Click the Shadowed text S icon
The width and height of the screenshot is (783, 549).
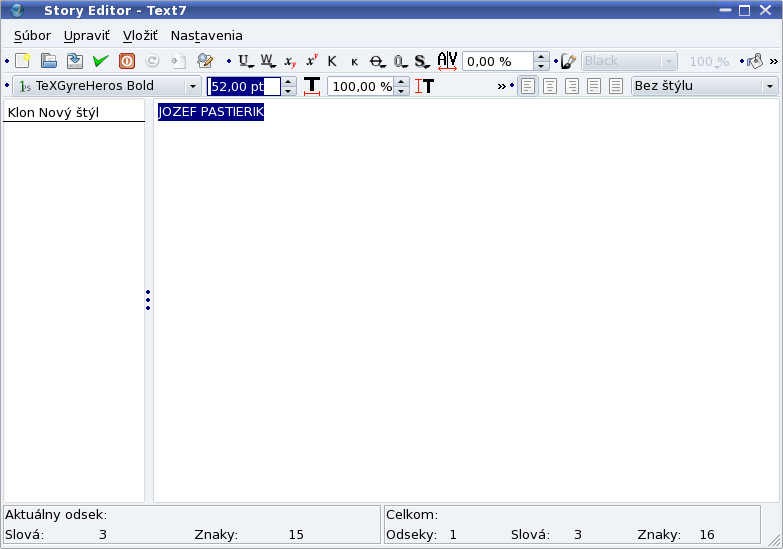(x=421, y=61)
